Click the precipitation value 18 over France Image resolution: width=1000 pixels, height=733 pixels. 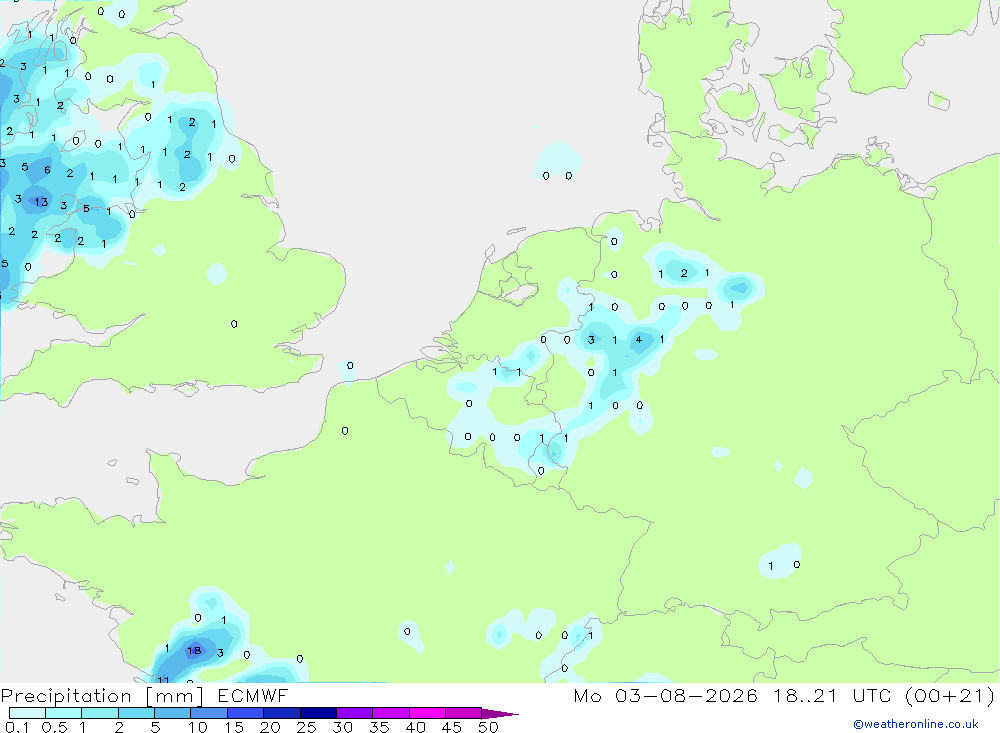coord(194,651)
